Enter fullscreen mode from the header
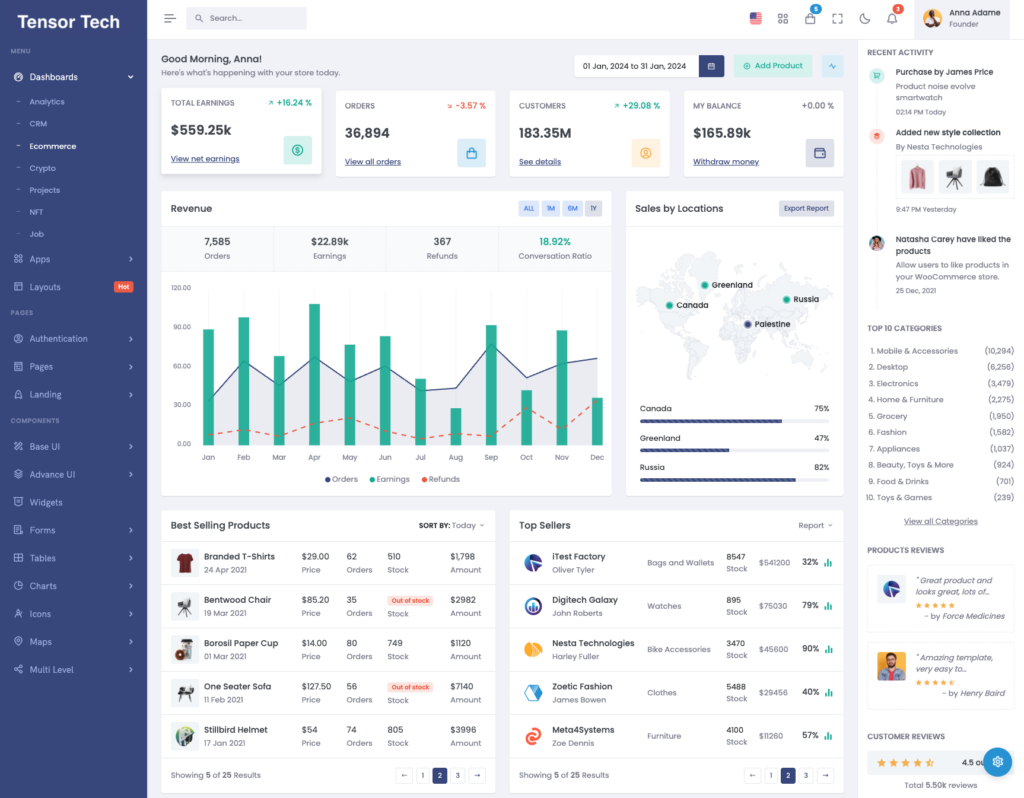The image size is (1024, 798). point(837,18)
